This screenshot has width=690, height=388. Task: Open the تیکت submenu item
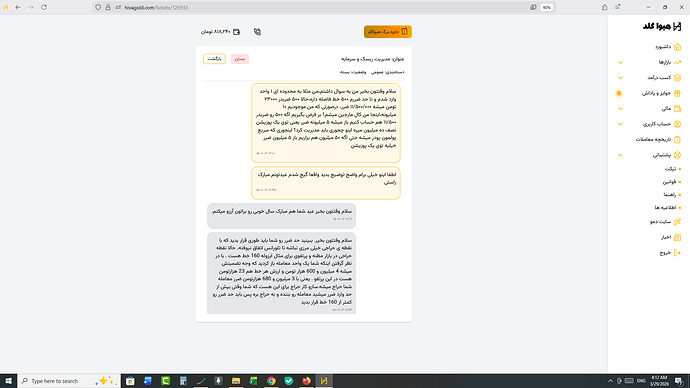[x=671, y=169]
